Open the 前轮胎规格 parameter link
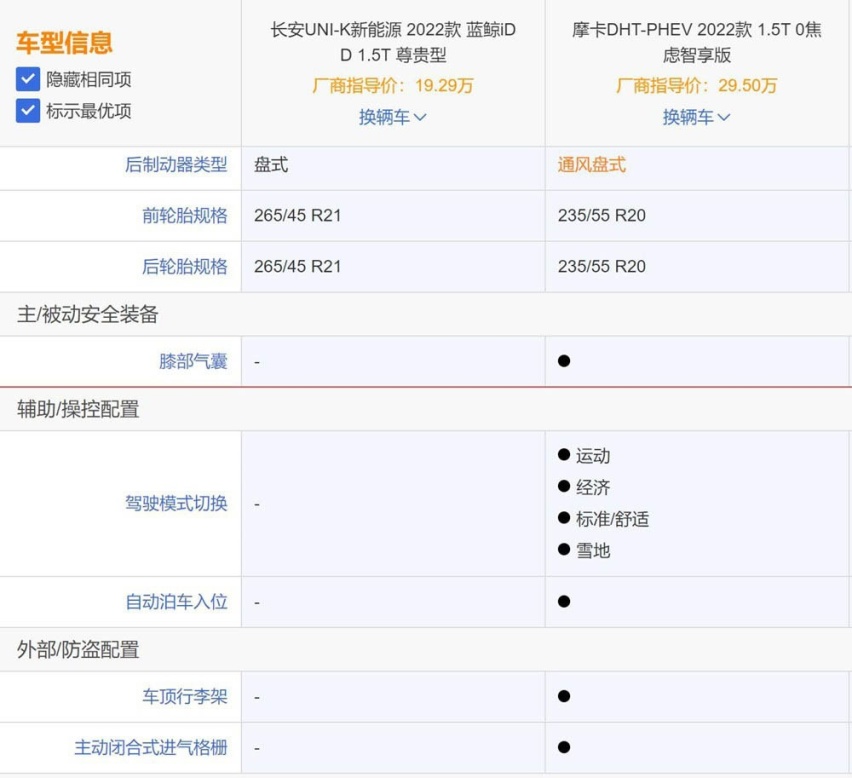The width and height of the screenshot is (852, 778). 185,215
